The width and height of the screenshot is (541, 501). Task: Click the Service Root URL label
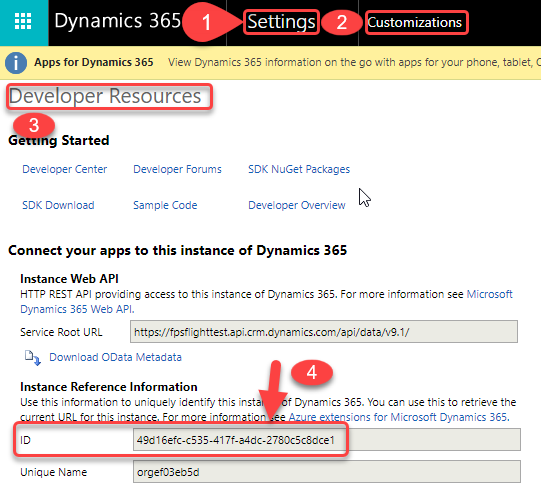pos(61,332)
